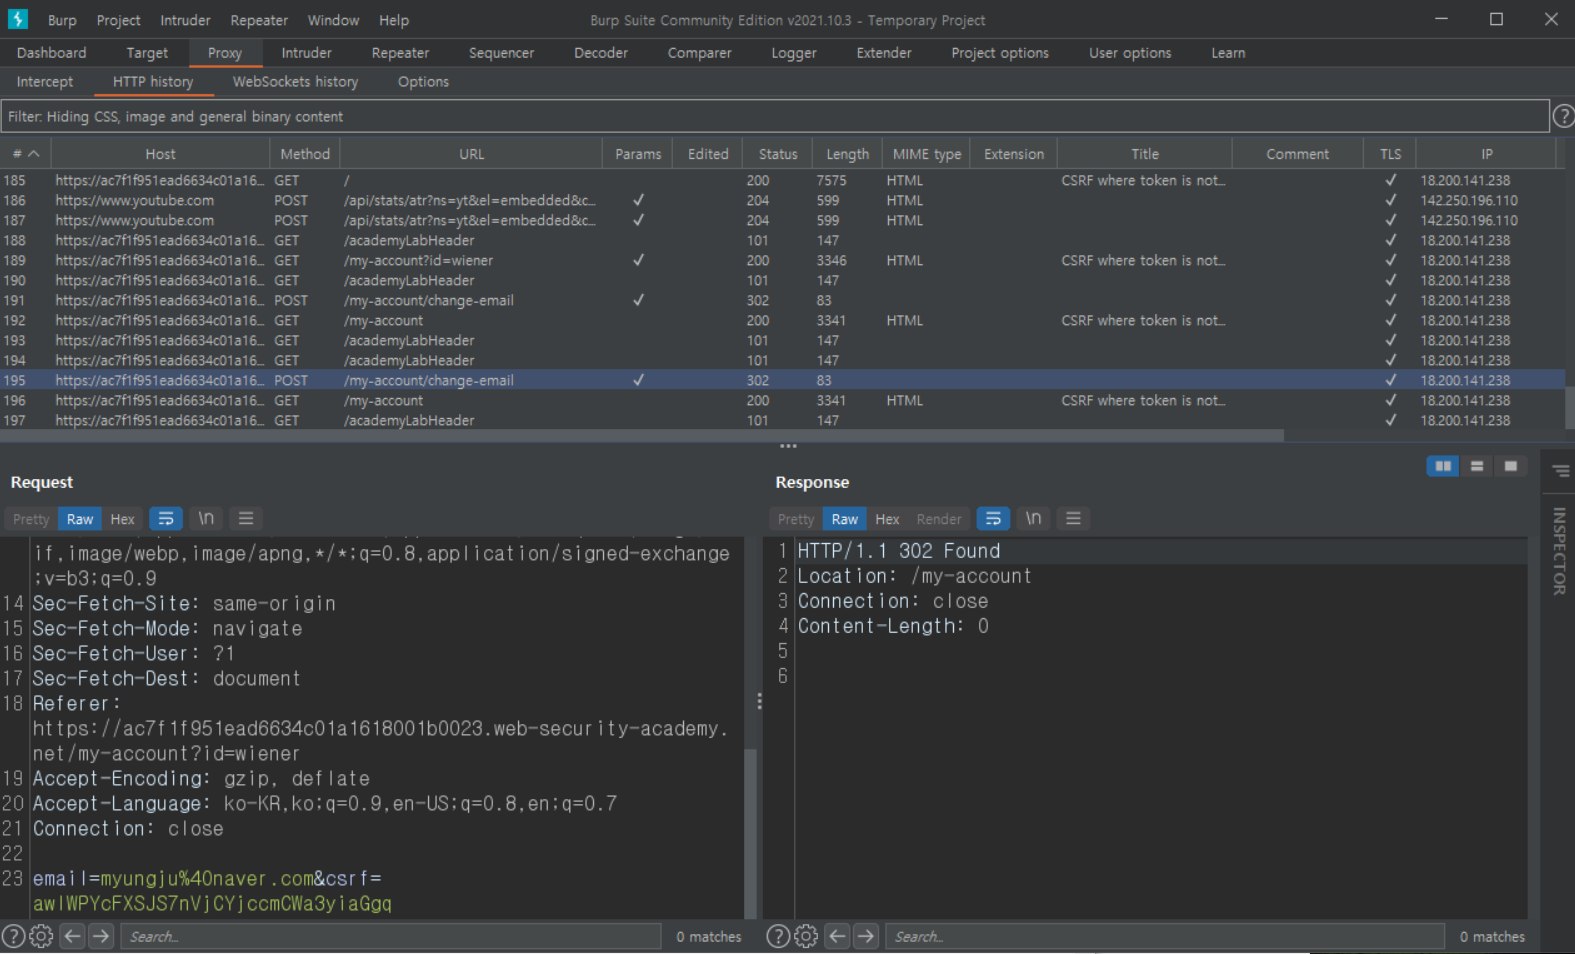Screen dimensions: 1575x954
Task: Open filter help question mark icon
Action: click(1563, 117)
